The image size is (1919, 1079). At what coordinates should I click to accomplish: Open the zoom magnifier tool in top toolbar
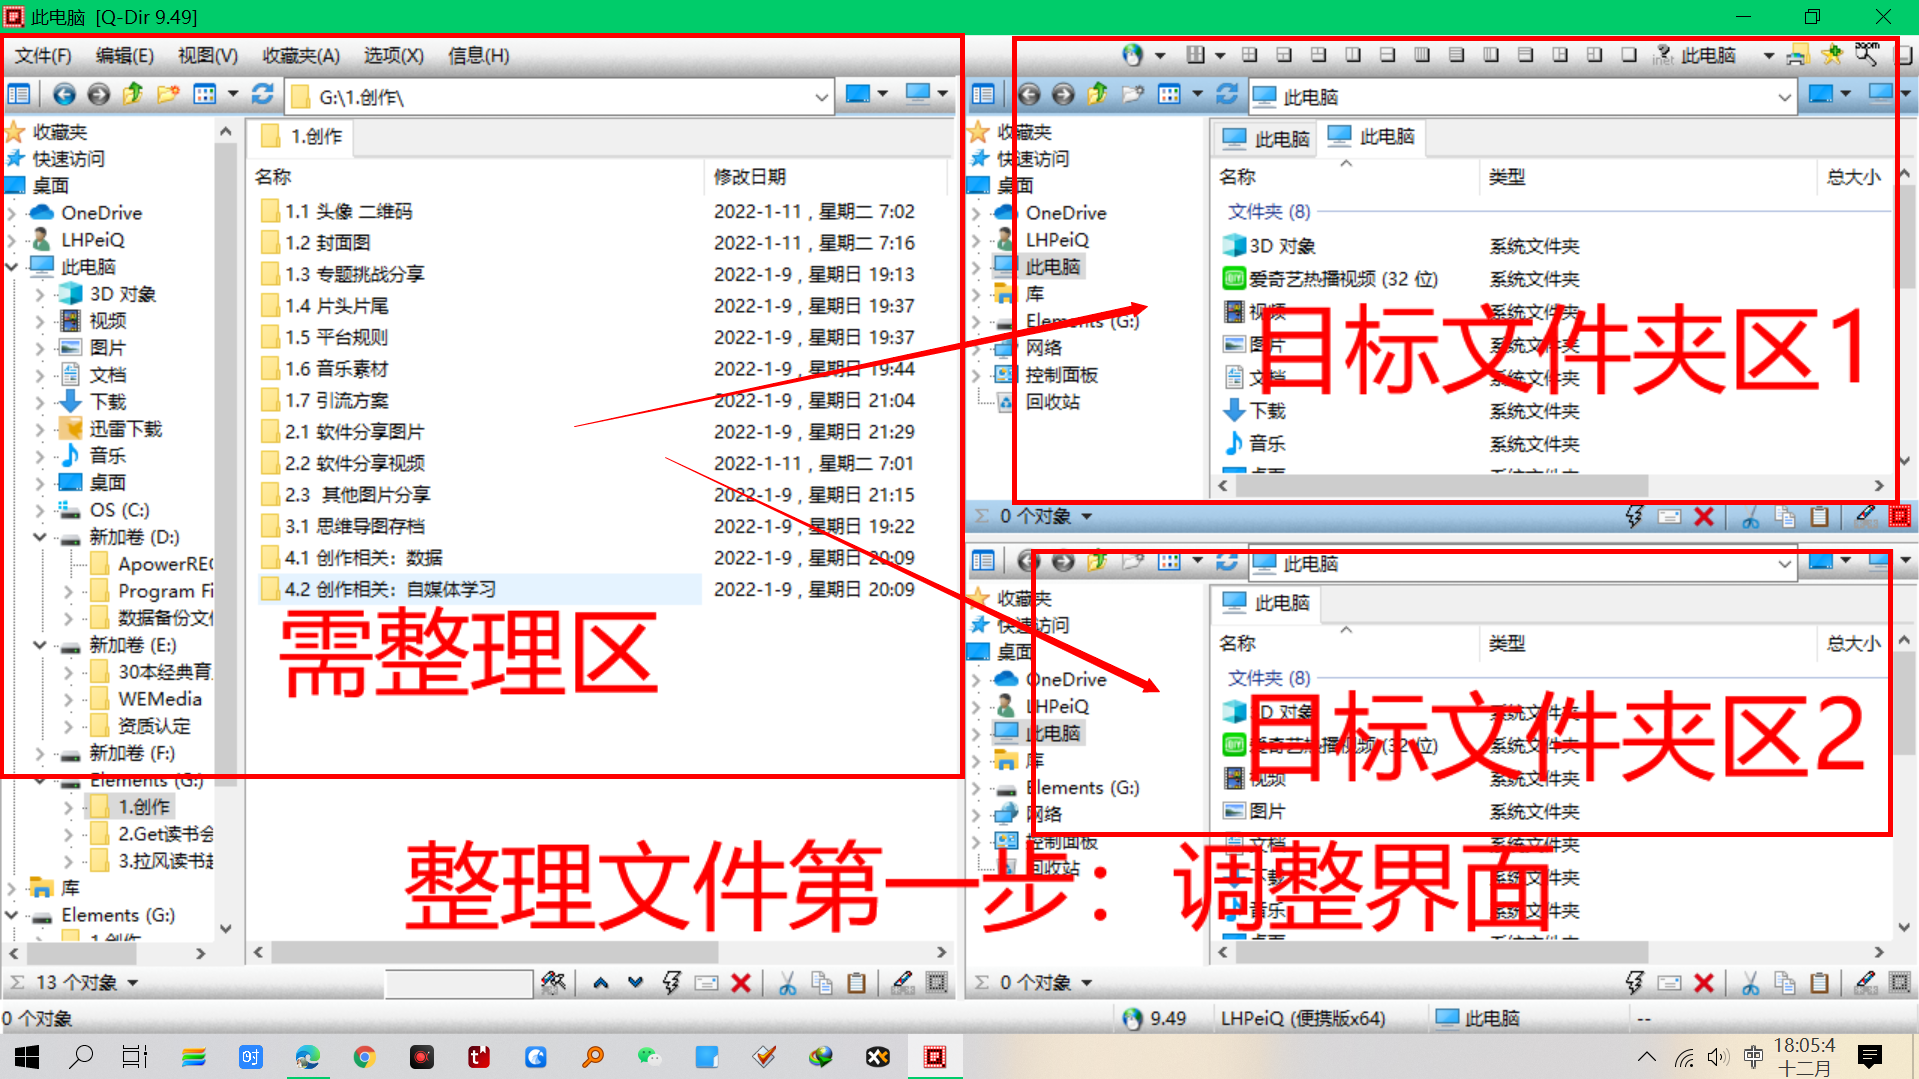tap(1866, 55)
